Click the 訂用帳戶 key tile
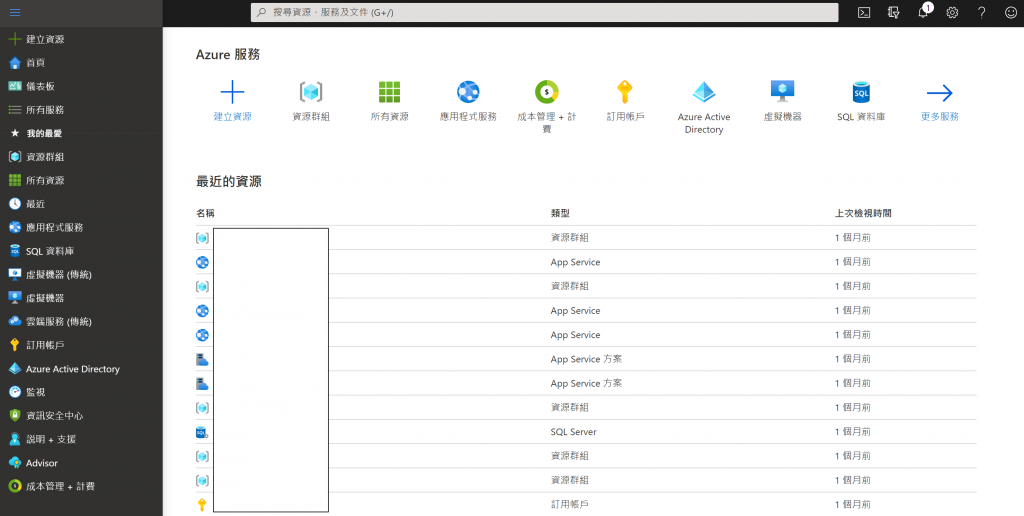Image resolution: width=1024 pixels, height=516 pixels. pyautogui.click(x=625, y=101)
